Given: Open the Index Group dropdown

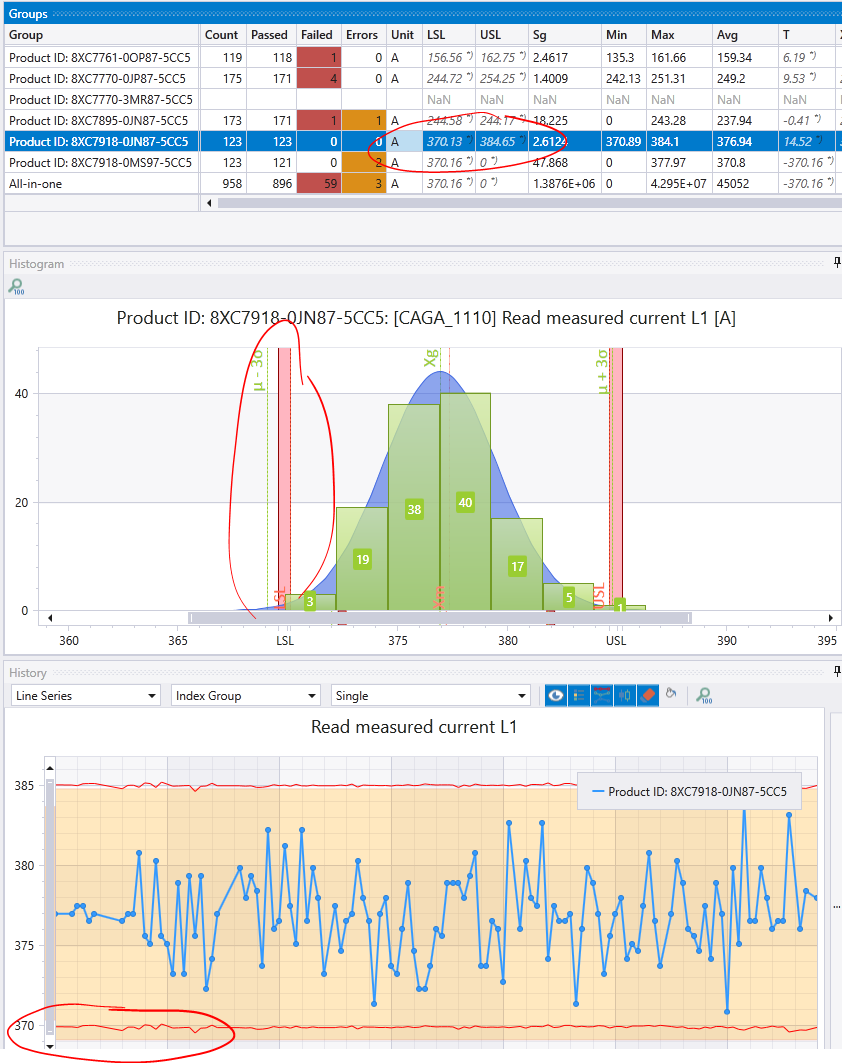Looking at the screenshot, I should click(245, 696).
